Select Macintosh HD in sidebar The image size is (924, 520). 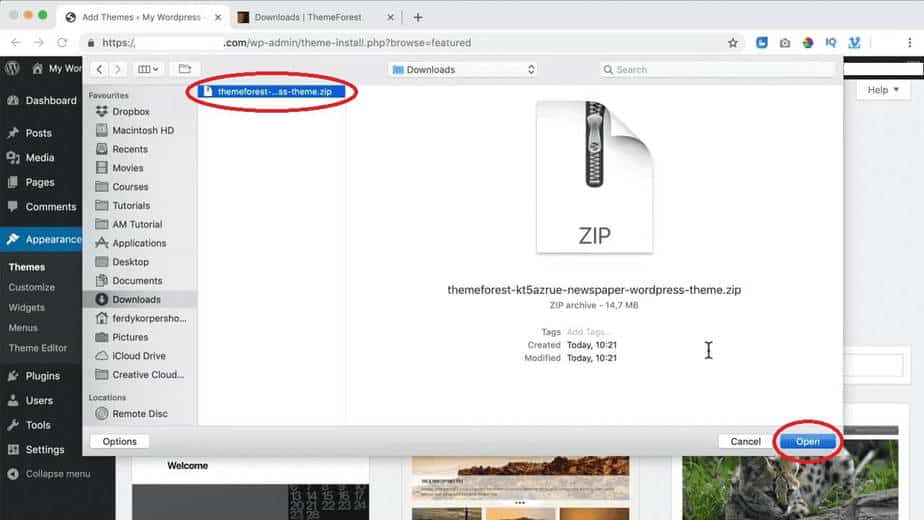tap(142, 130)
